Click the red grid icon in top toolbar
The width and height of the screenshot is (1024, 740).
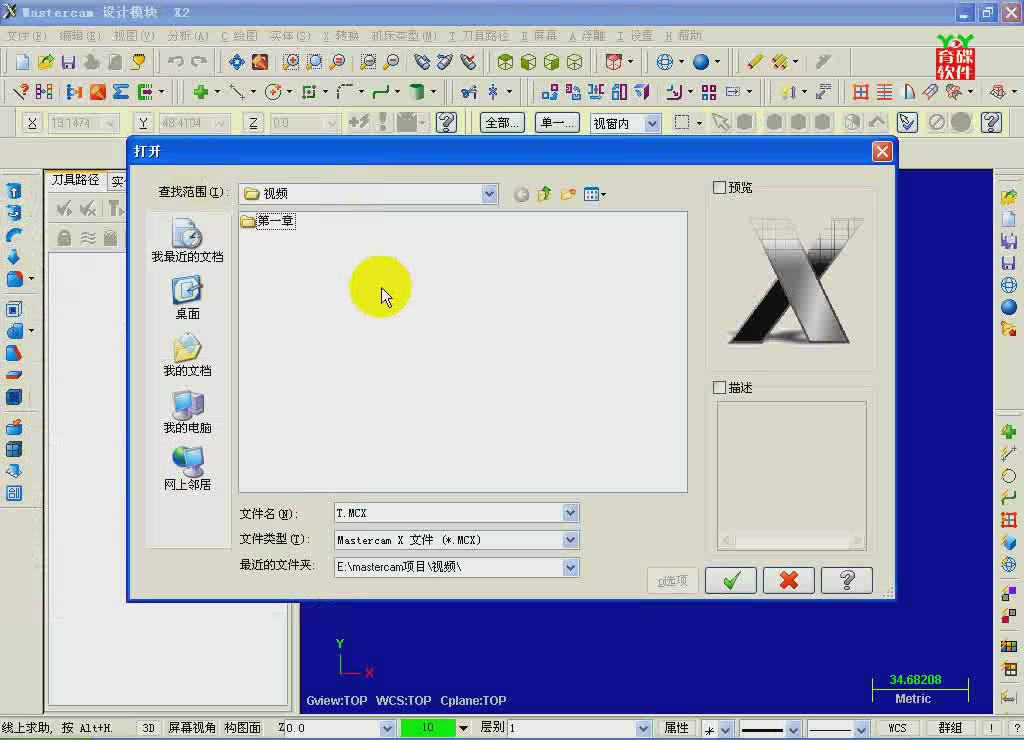pyautogui.click(x=861, y=92)
